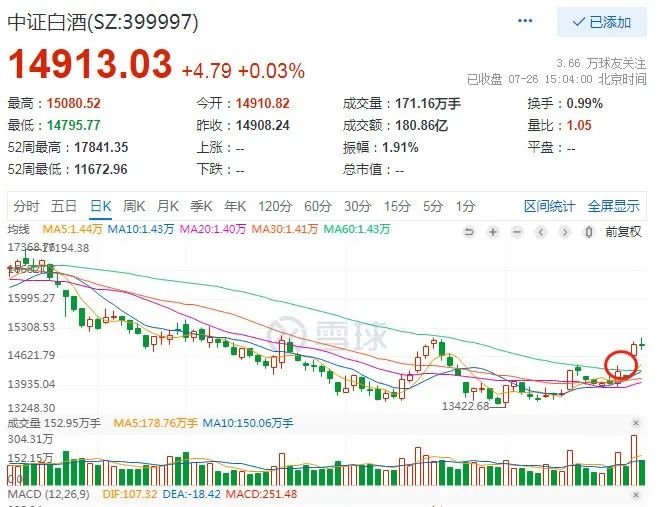Click the volume MA10:150.06万手 label
Screen dimensions: 665x507
pyautogui.click(x=248, y=423)
